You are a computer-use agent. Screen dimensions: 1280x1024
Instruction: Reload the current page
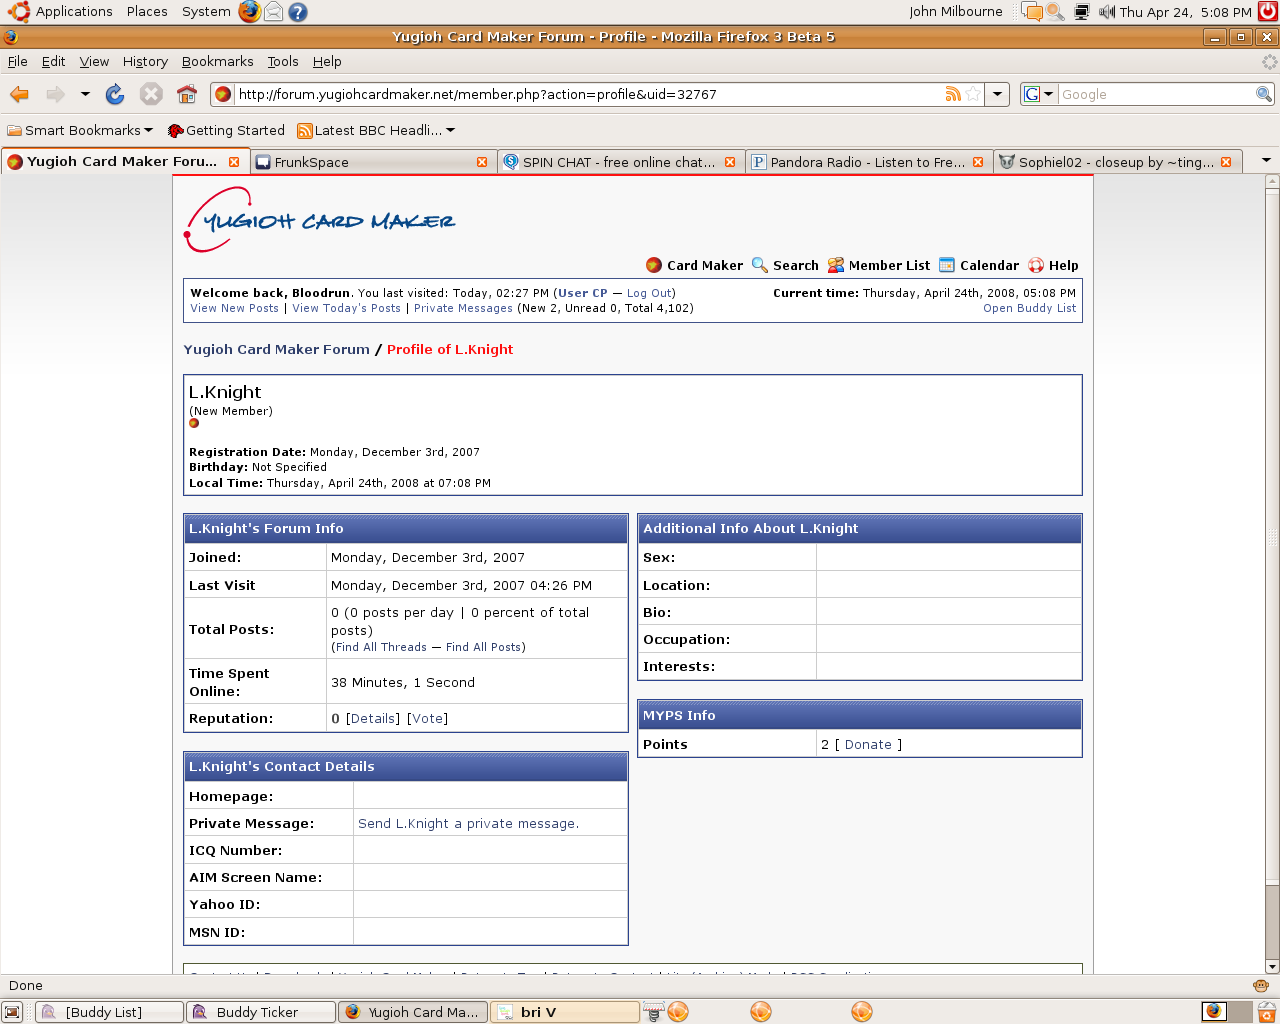point(115,94)
